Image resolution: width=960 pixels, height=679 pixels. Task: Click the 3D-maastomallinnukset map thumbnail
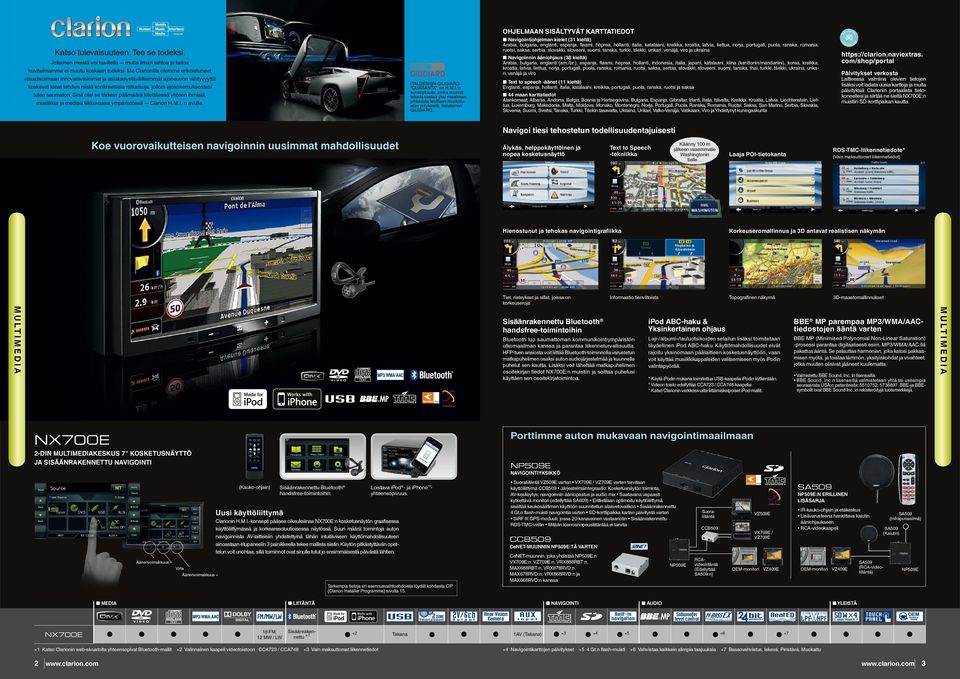pos(879,264)
